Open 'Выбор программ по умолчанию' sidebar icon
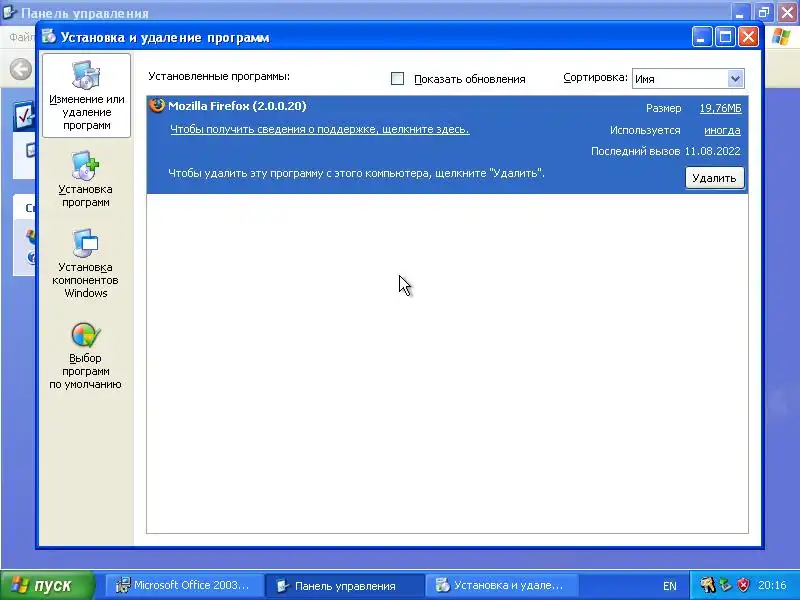The height and width of the screenshot is (600, 800). tap(85, 356)
